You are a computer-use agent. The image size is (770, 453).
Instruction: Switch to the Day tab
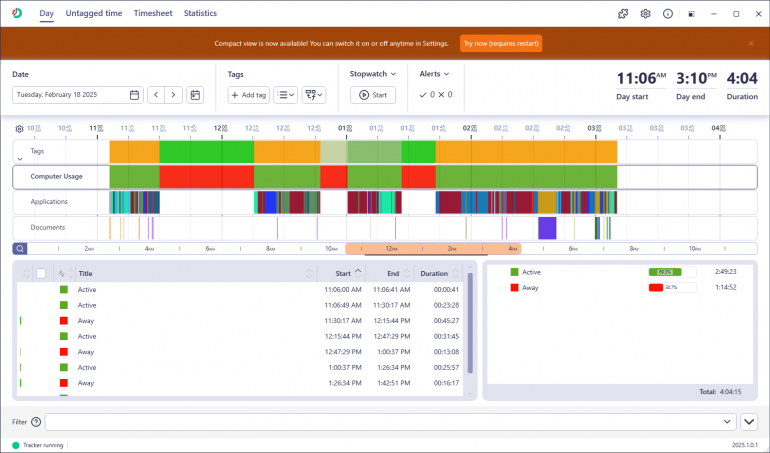(47, 13)
